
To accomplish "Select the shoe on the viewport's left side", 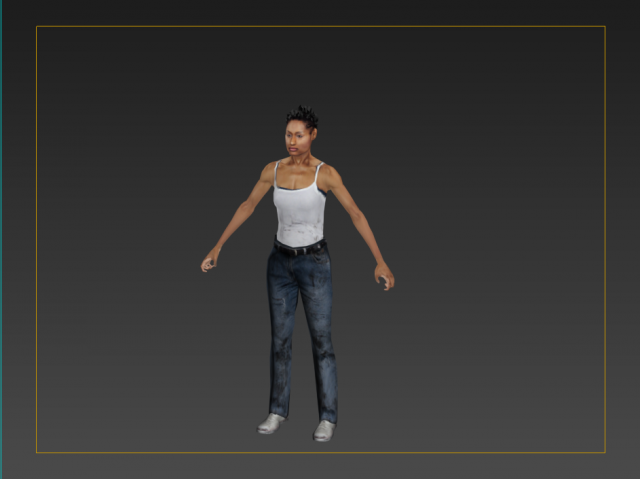I will coord(270,423).
